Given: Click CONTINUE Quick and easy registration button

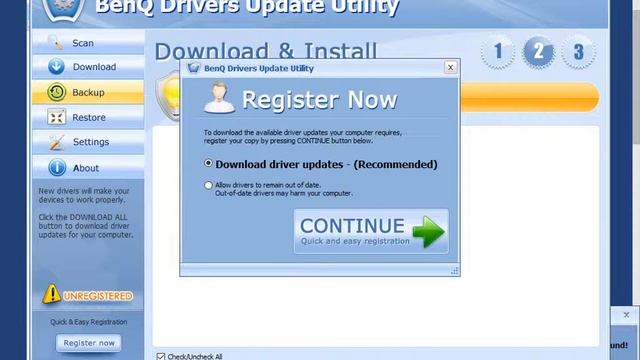Looking at the screenshot, I should pos(371,231).
